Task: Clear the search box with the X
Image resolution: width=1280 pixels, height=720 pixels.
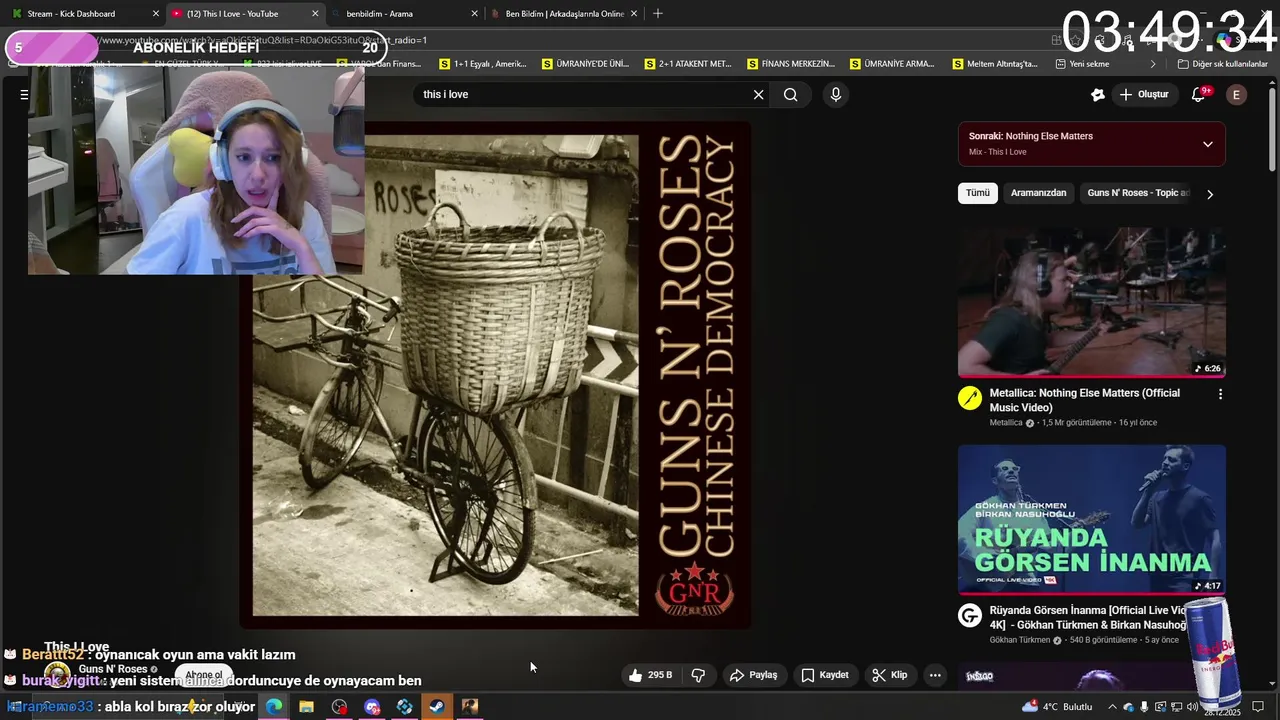Action: pos(758,95)
